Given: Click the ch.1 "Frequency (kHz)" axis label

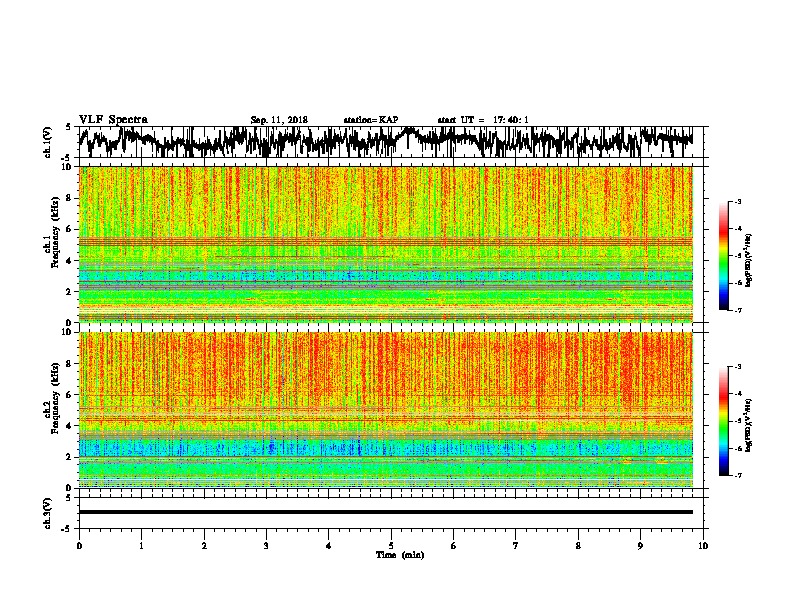Looking at the screenshot, I should (55, 233).
